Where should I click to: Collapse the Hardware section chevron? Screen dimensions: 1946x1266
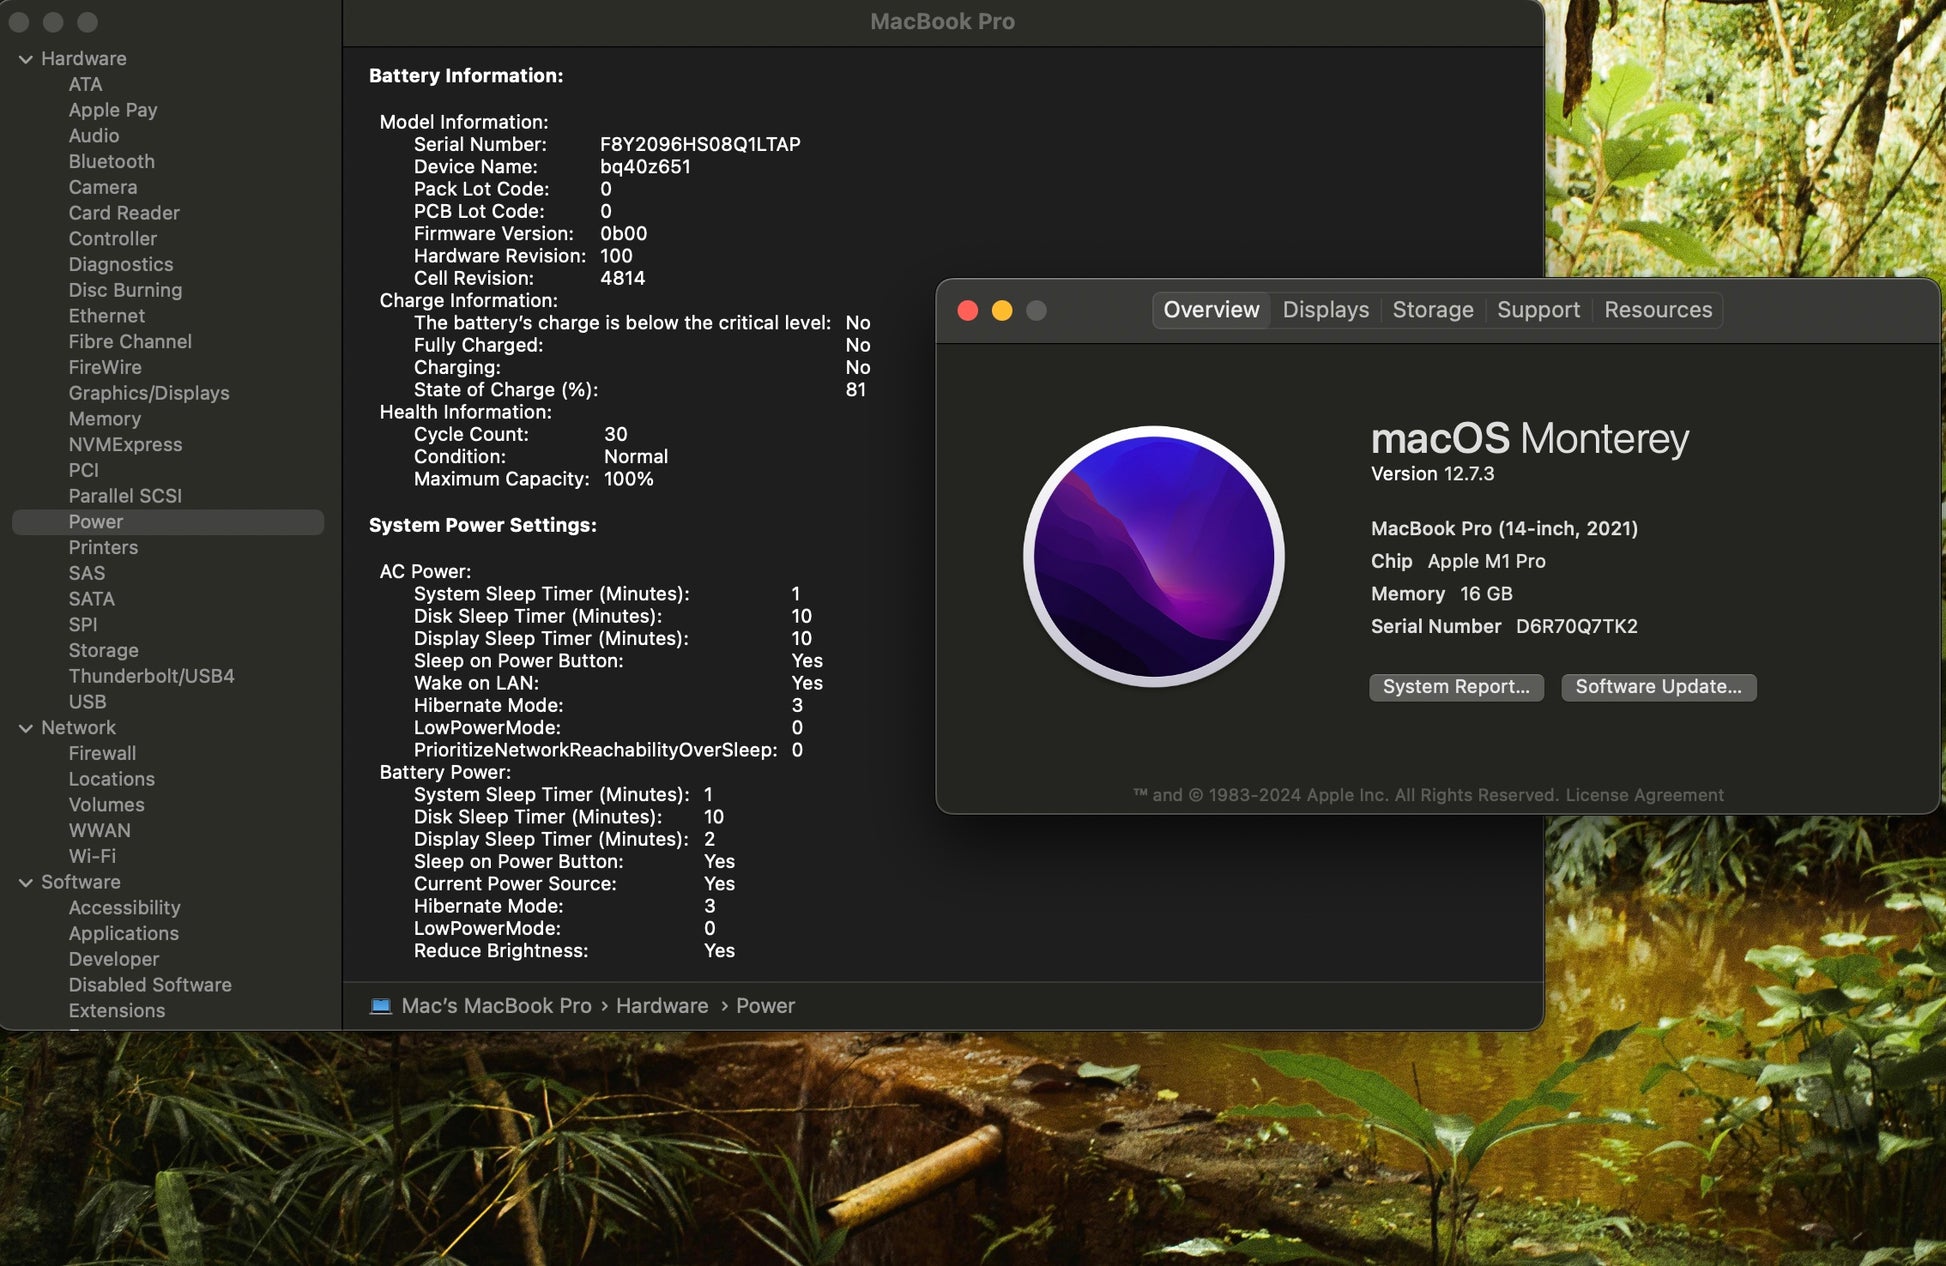(x=26, y=59)
